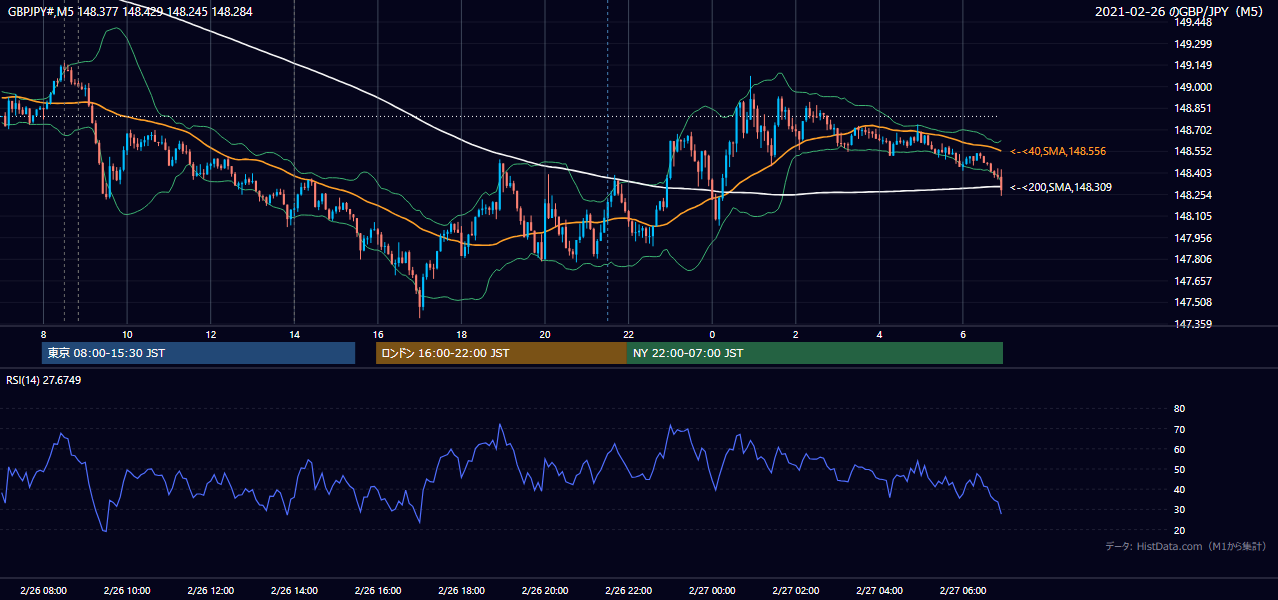This screenshot has height=600, width=1278.
Task: Click the 2/26 12:00 date label
Action: pos(211,590)
